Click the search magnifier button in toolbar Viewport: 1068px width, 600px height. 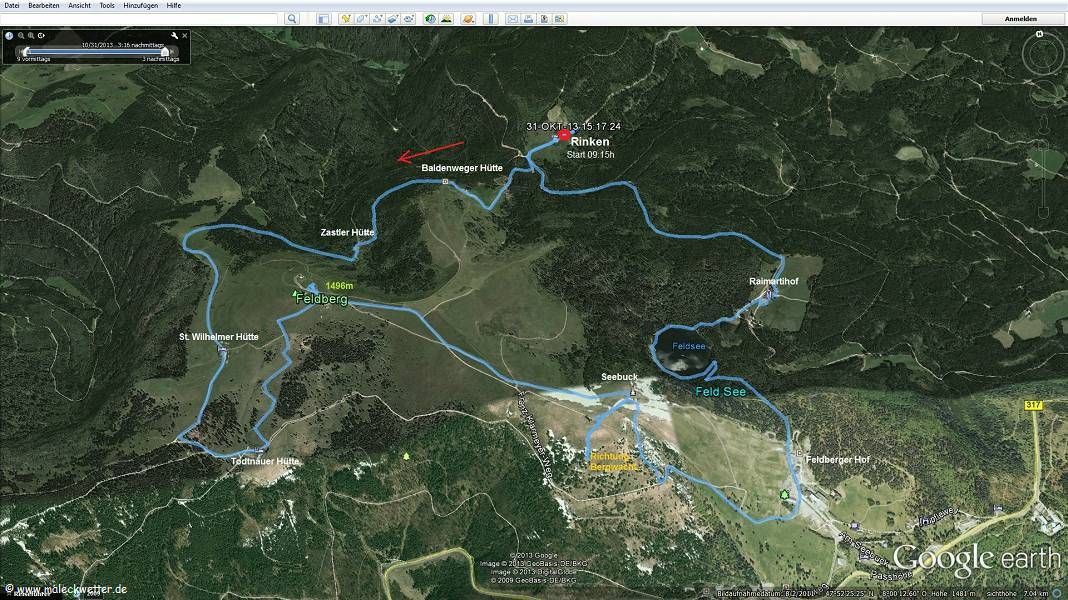point(292,19)
